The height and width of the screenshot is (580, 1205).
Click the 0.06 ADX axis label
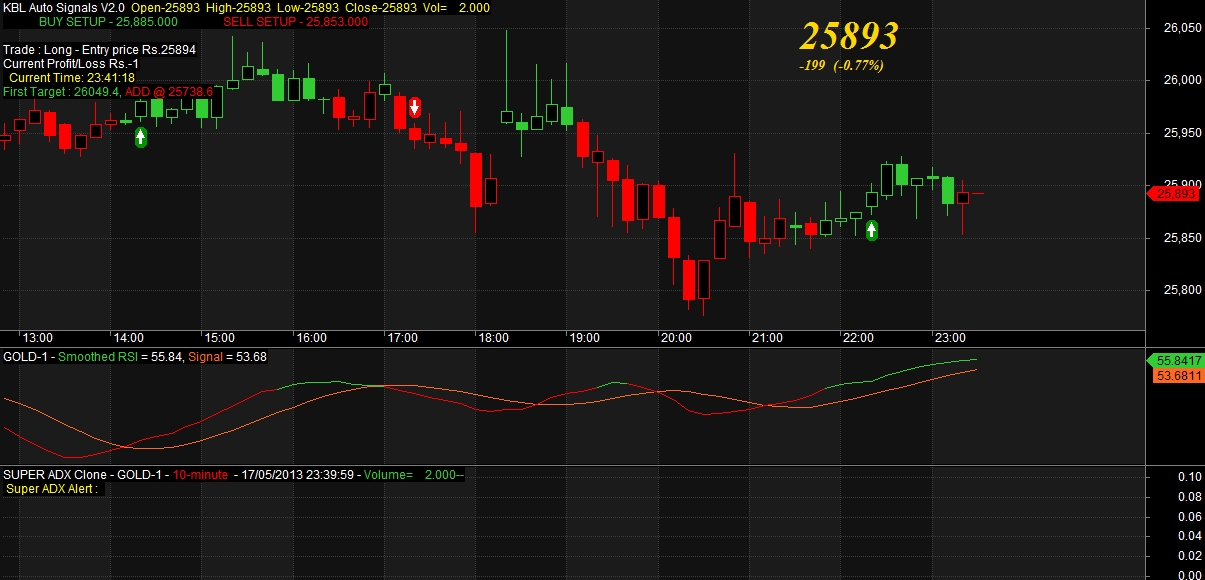(1190, 516)
